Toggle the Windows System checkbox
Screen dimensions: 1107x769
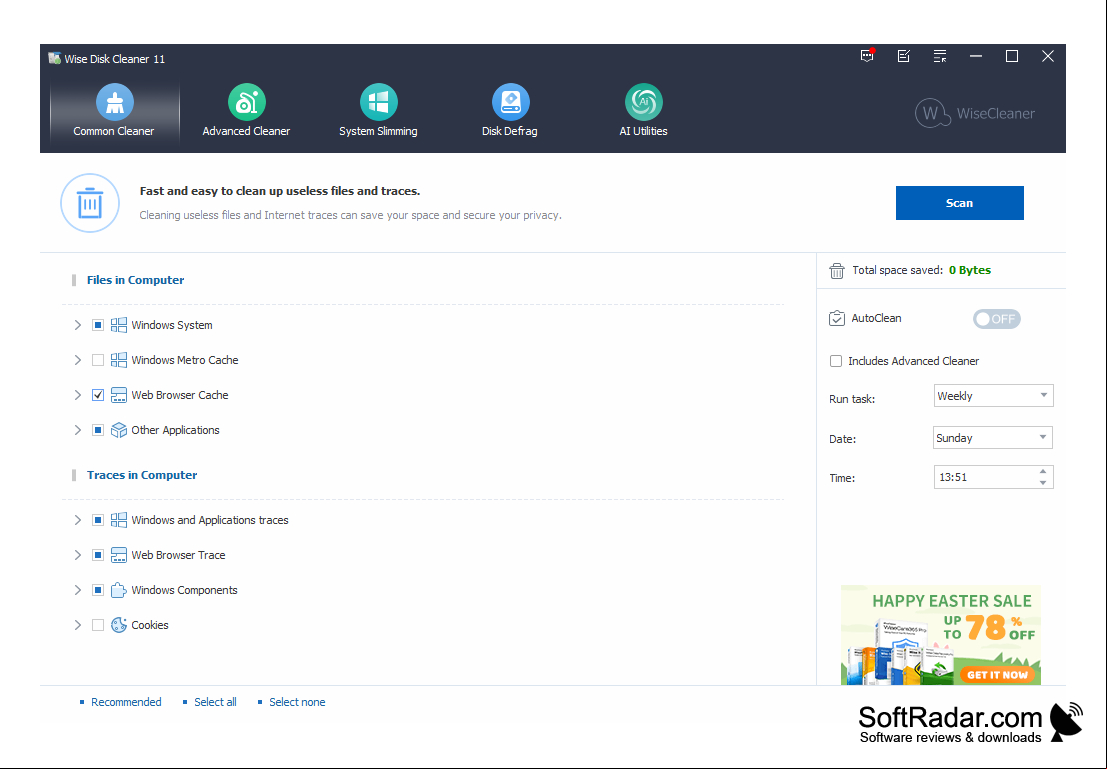coord(98,325)
